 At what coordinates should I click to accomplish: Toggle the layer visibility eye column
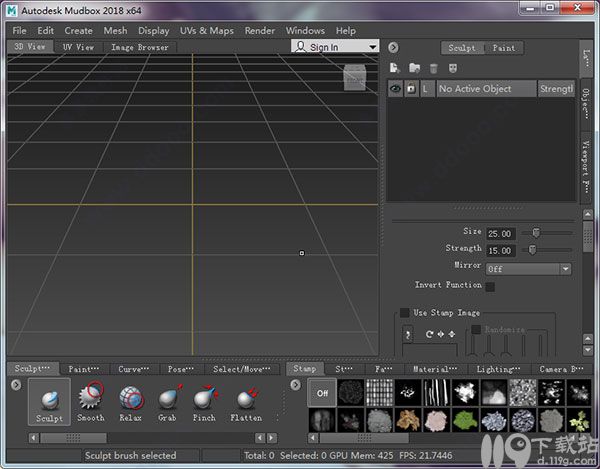[x=395, y=89]
